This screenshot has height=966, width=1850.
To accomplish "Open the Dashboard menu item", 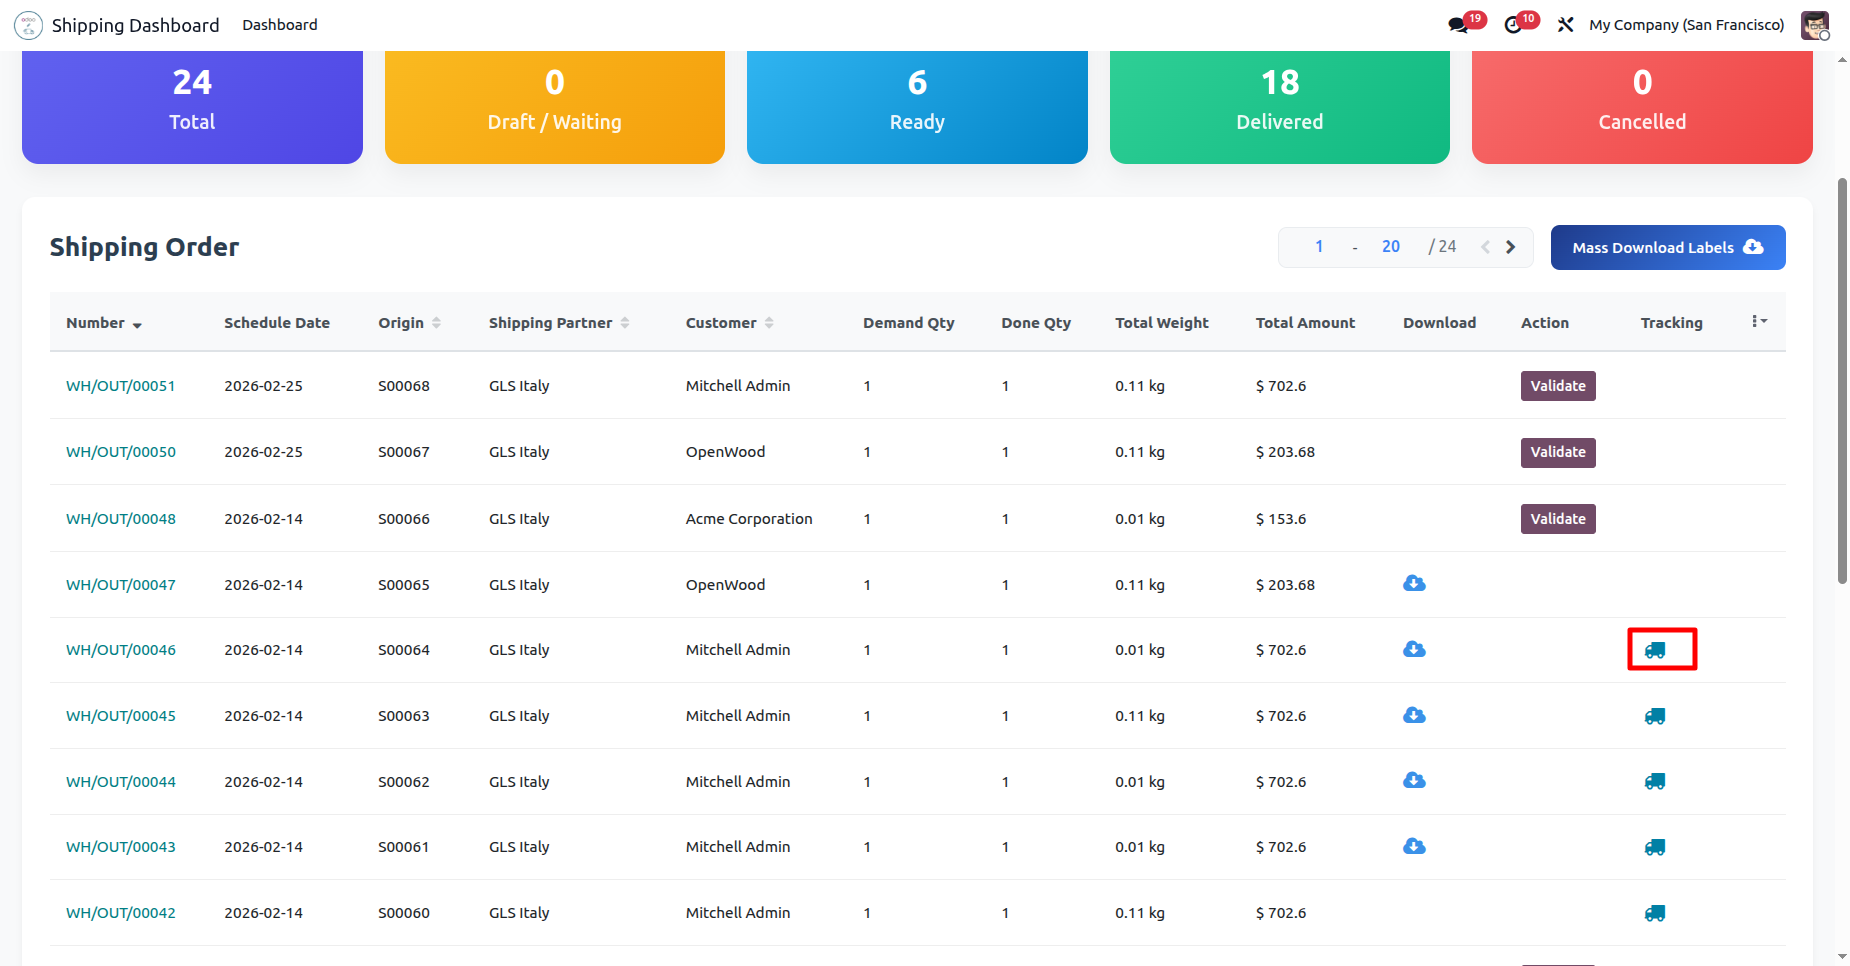I will click(x=280, y=25).
